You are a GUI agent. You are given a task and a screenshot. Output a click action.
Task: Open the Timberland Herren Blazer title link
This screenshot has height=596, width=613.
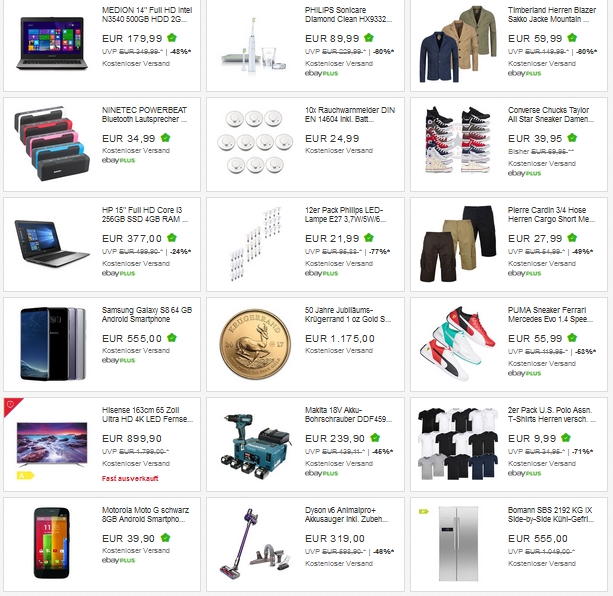coord(552,14)
